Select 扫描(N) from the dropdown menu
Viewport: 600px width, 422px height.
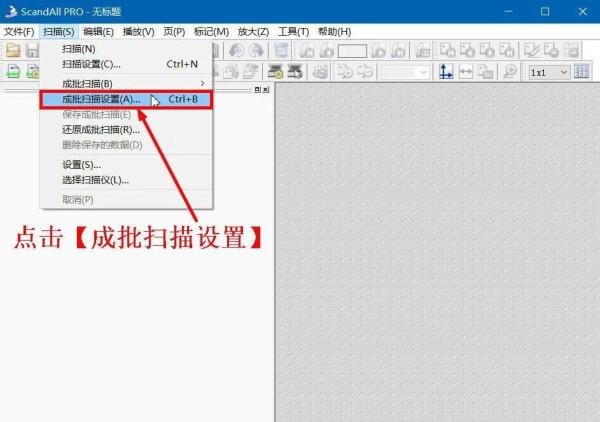tap(126, 49)
